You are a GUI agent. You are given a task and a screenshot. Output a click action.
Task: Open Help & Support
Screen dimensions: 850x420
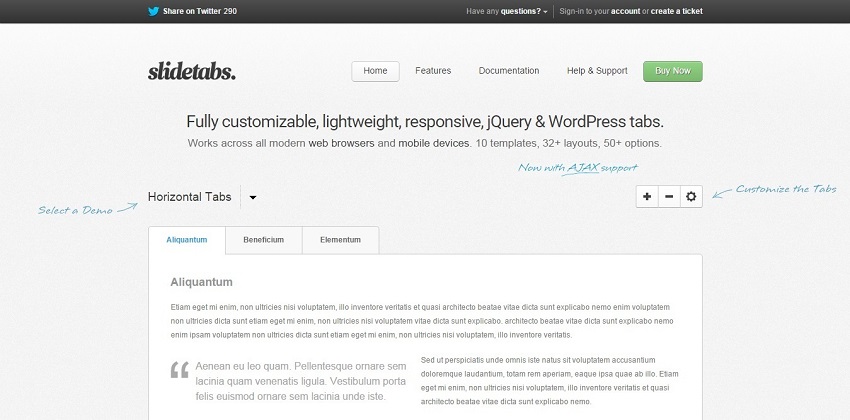click(x=597, y=71)
